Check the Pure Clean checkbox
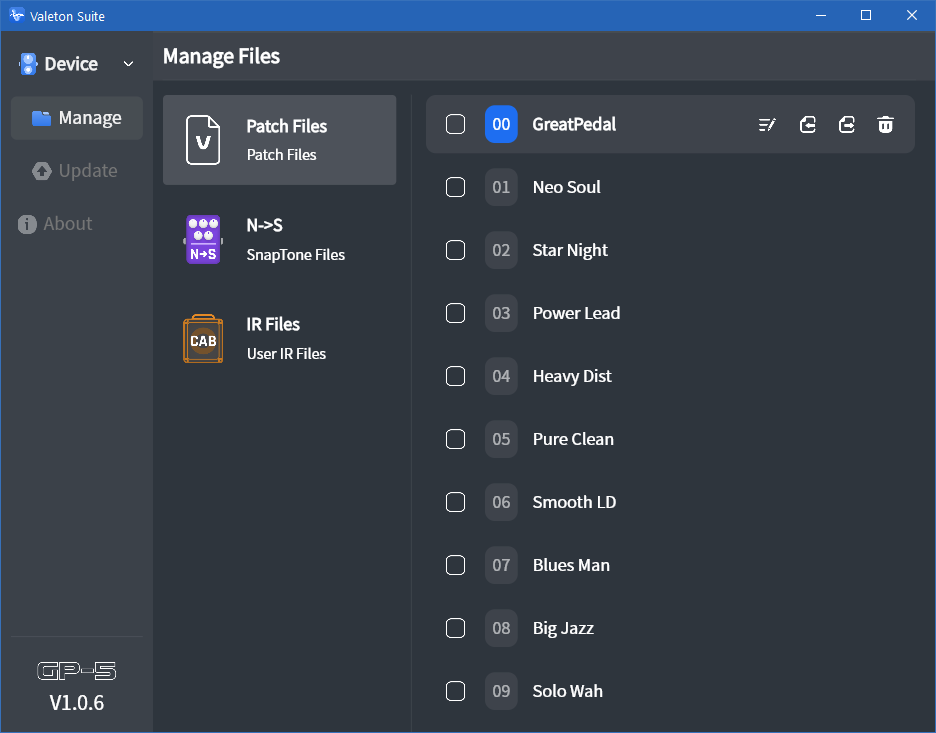Image resolution: width=936 pixels, height=733 pixels. click(455, 439)
